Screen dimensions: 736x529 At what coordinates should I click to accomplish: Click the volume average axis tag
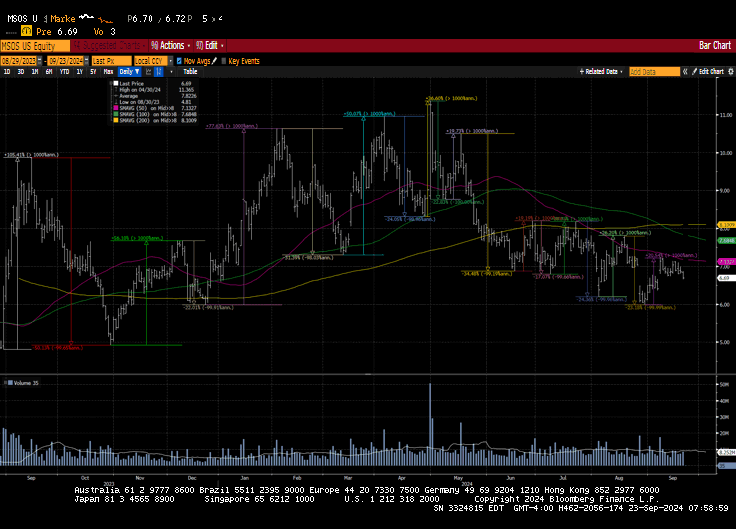(x=727, y=452)
